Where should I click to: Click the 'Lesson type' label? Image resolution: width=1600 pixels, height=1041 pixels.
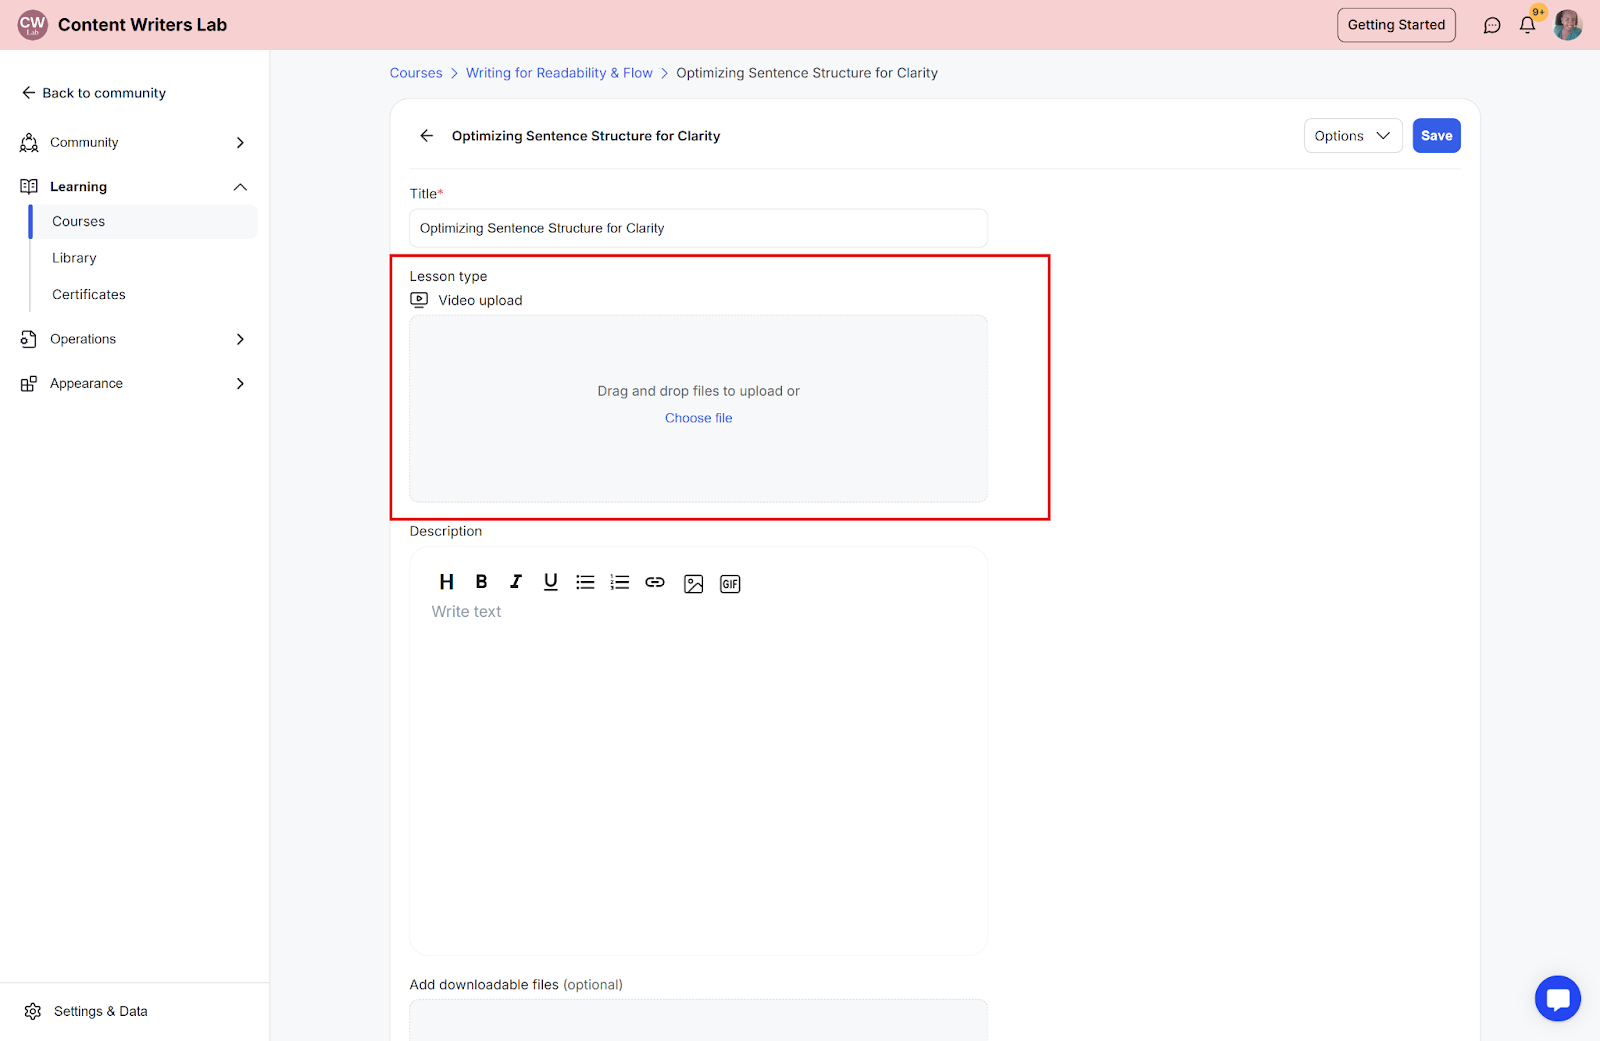click(448, 276)
